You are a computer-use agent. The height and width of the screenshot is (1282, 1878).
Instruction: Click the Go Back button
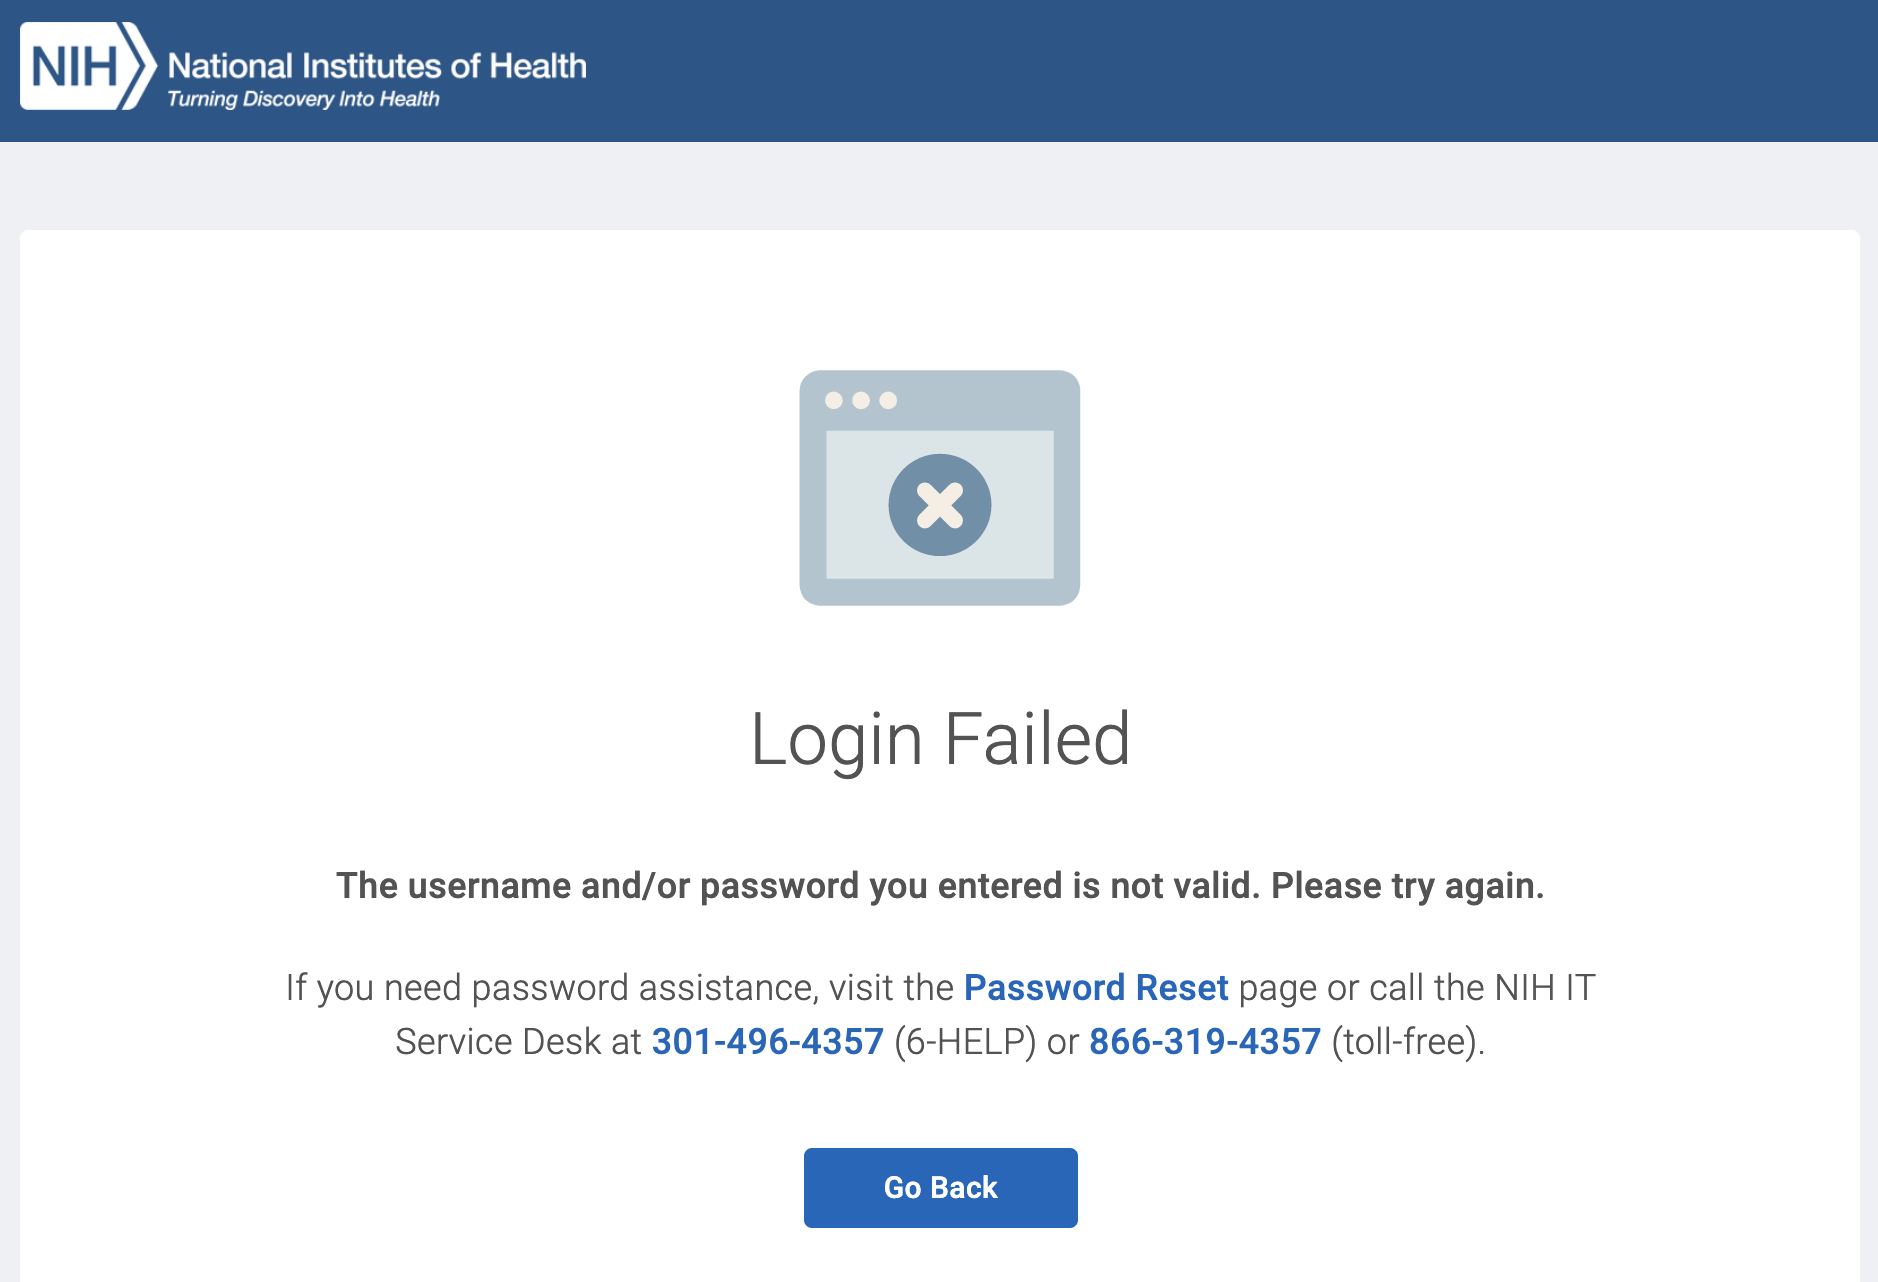click(941, 1188)
